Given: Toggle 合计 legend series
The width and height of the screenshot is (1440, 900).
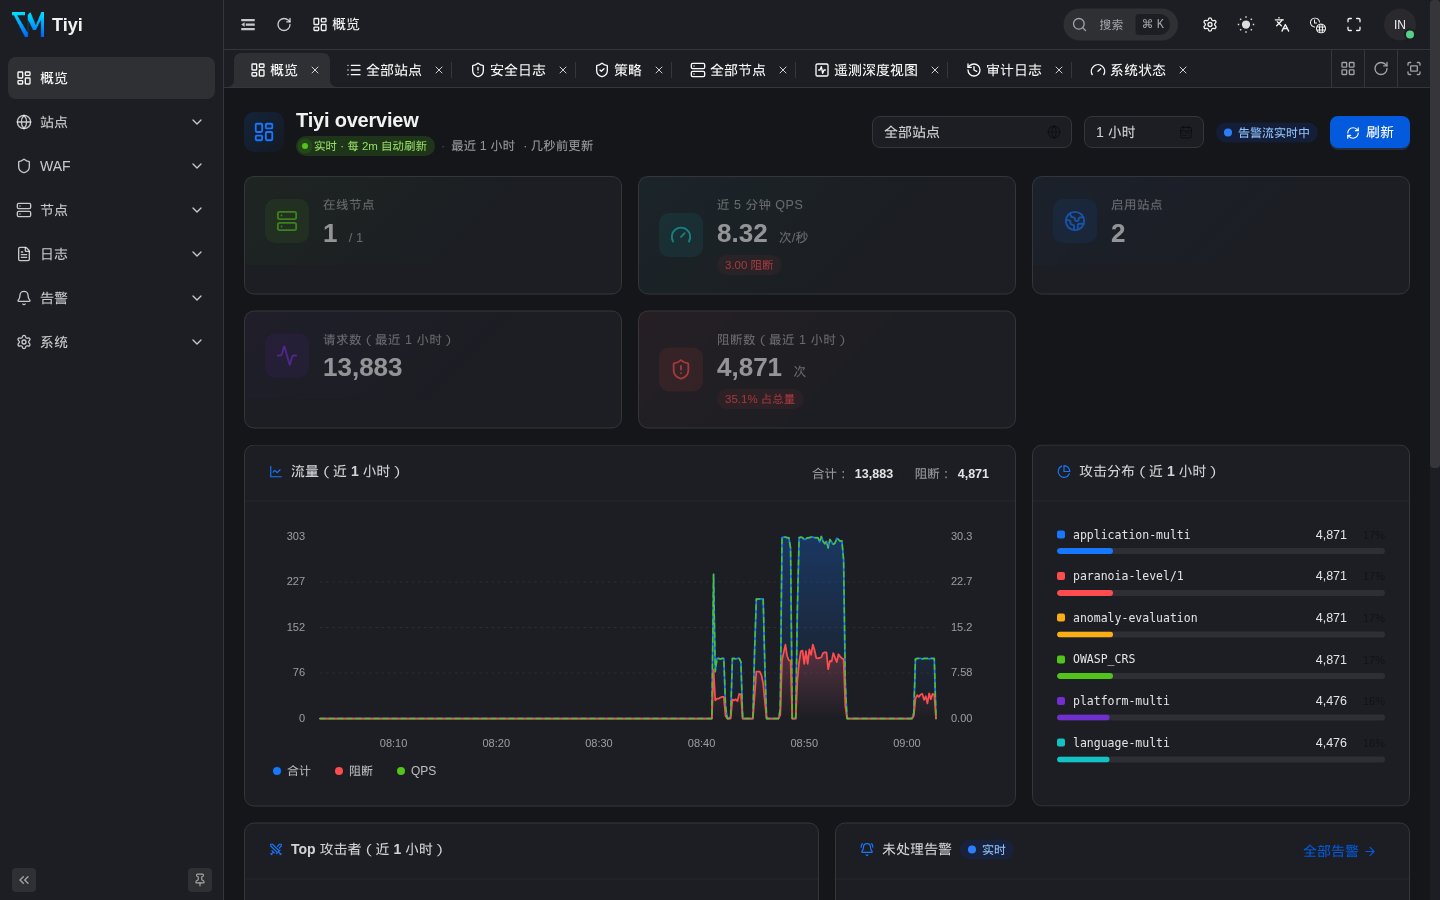Looking at the screenshot, I should point(292,771).
